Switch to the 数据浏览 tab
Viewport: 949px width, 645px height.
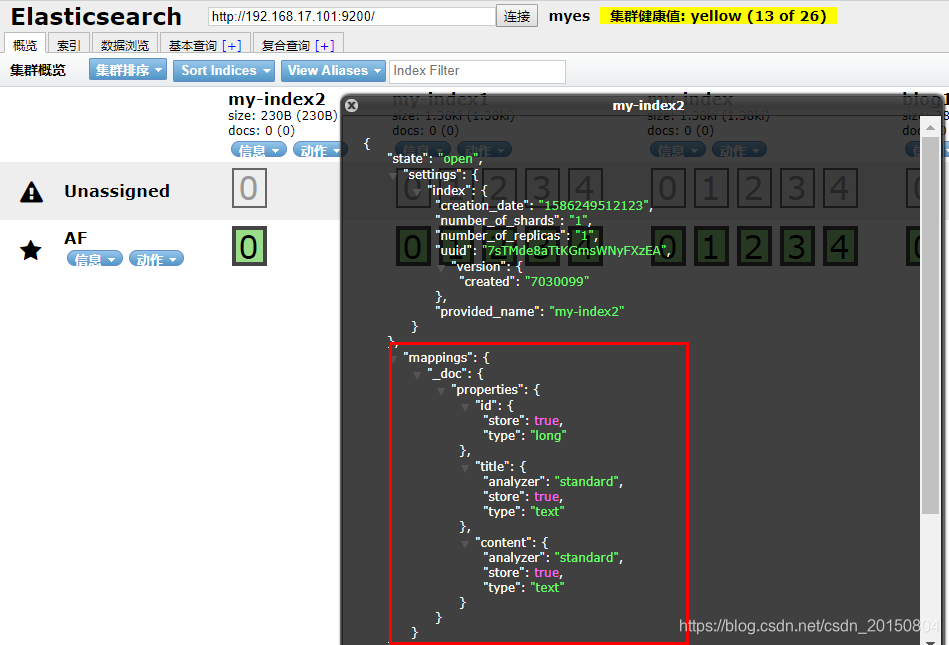tap(125, 45)
